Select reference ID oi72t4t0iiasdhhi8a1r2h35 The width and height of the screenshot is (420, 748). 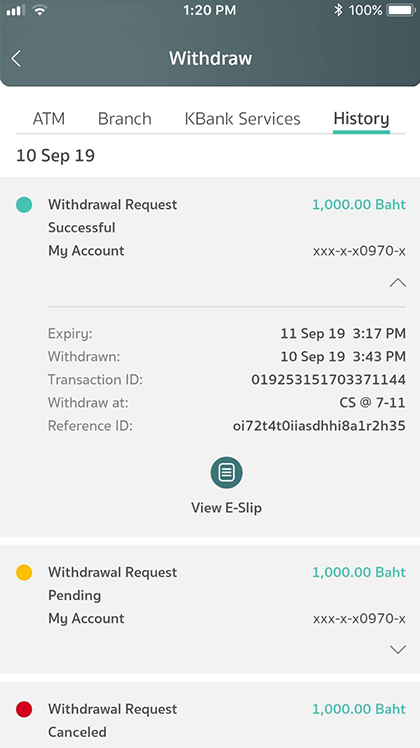[x=319, y=426]
